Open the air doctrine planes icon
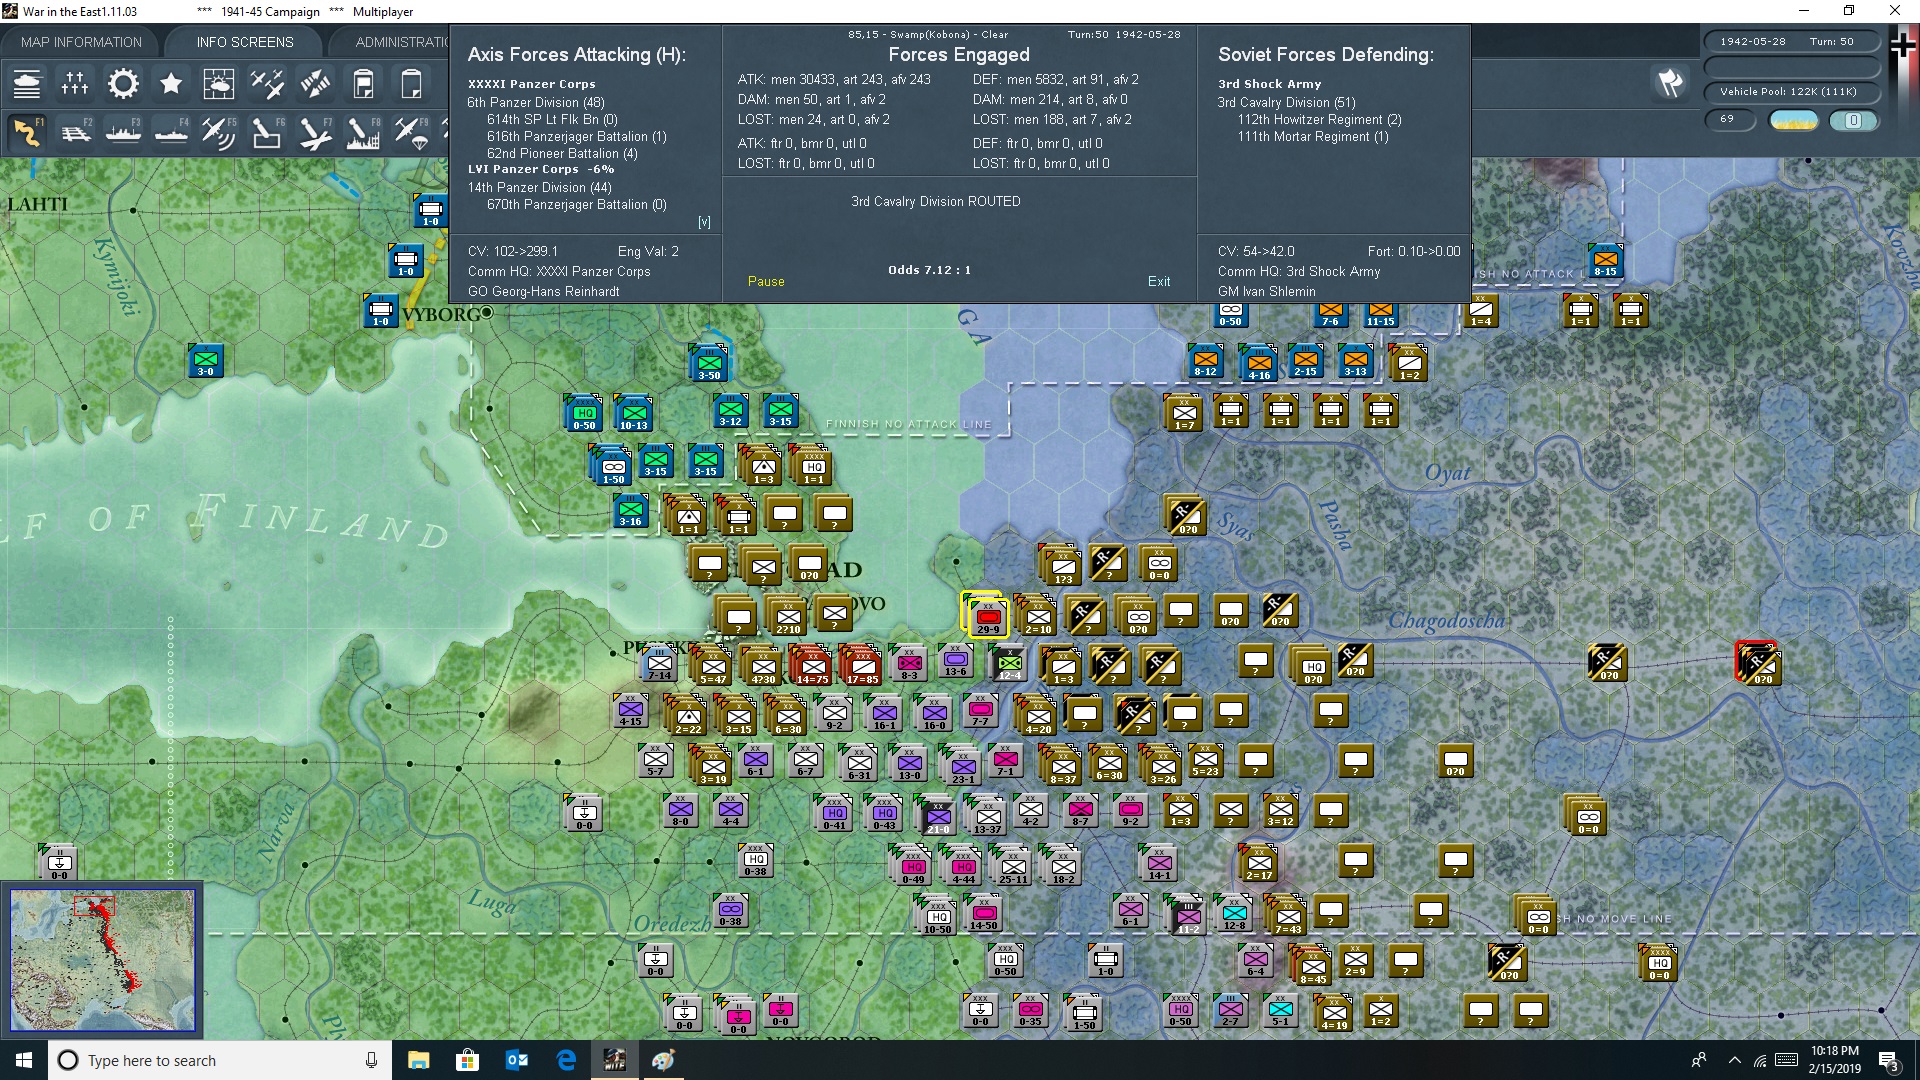Screen dimensions: 1920x1080 click(267, 85)
